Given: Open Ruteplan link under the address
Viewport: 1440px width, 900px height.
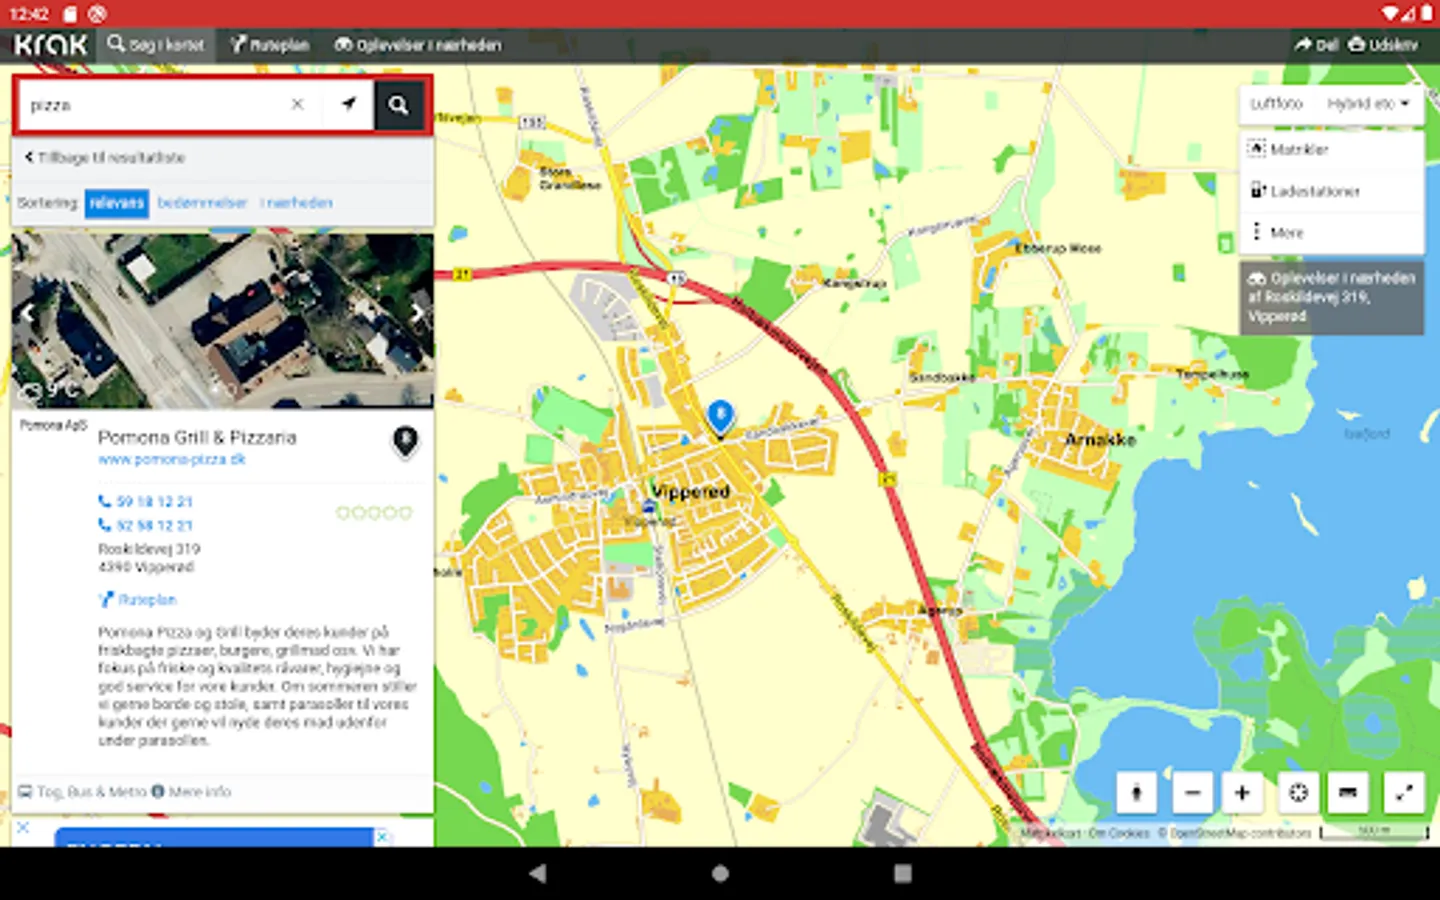Looking at the screenshot, I should [138, 600].
